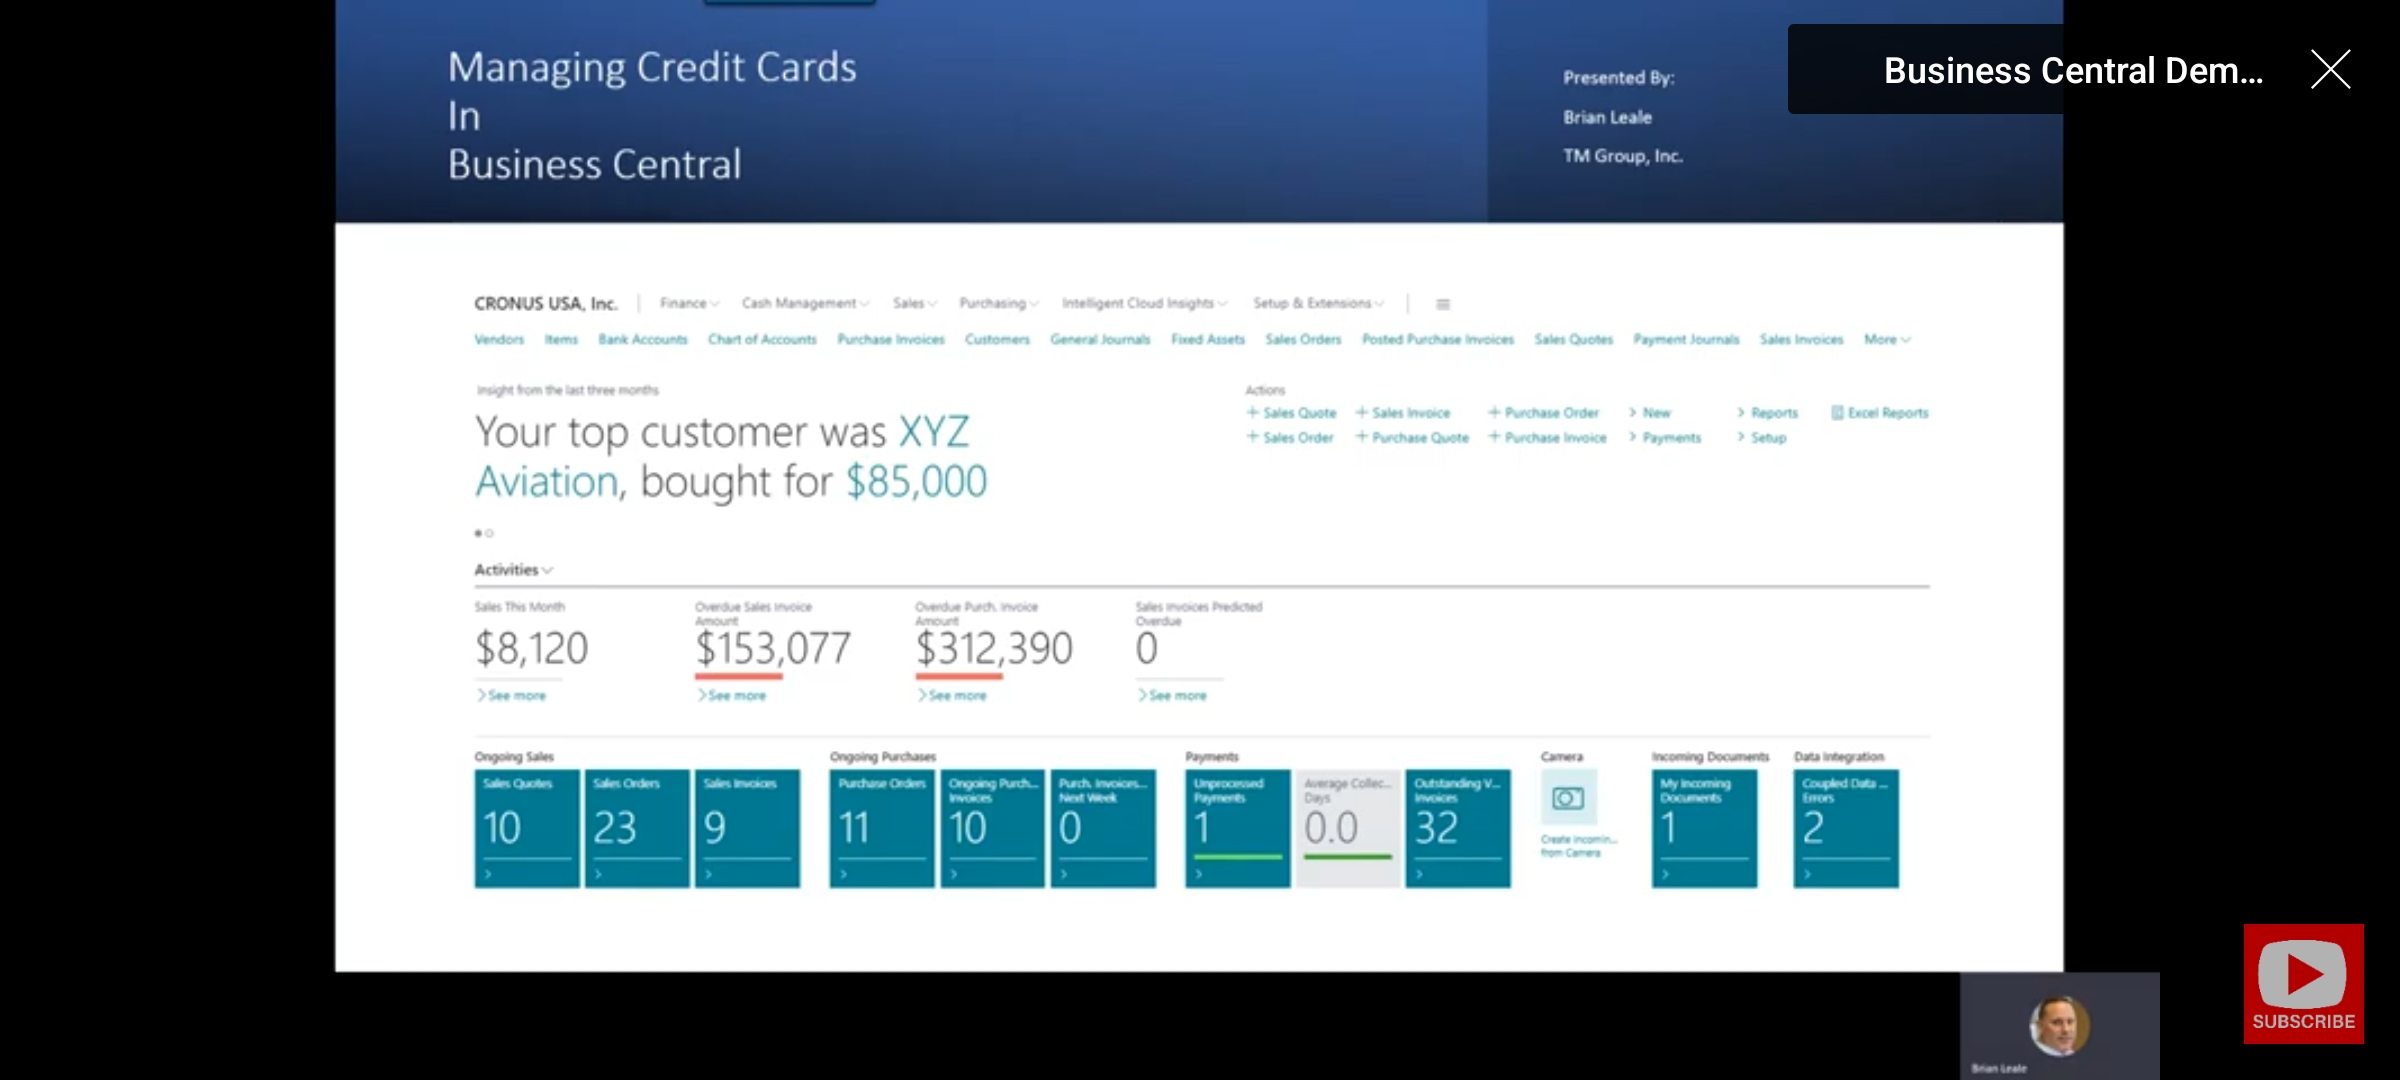This screenshot has width=2400, height=1080.
Task: Click plus icon for Sales Quote action
Action: coord(1252,413)
